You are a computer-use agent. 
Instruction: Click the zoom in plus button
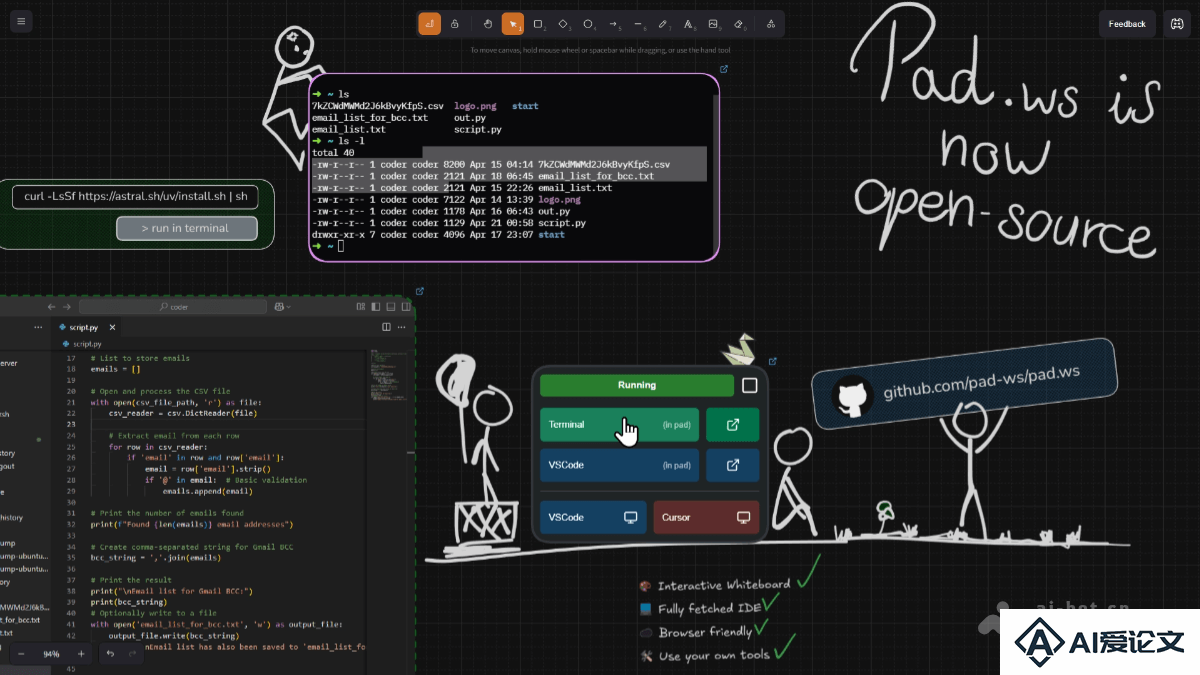coord(81,653)
